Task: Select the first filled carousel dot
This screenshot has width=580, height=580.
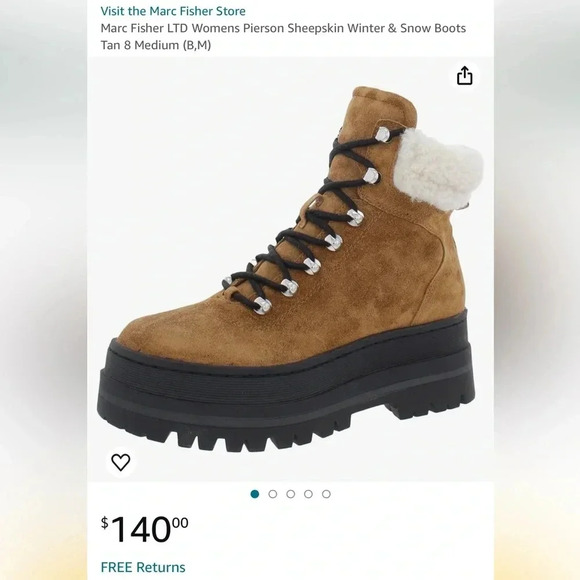Action: (254, 494)
